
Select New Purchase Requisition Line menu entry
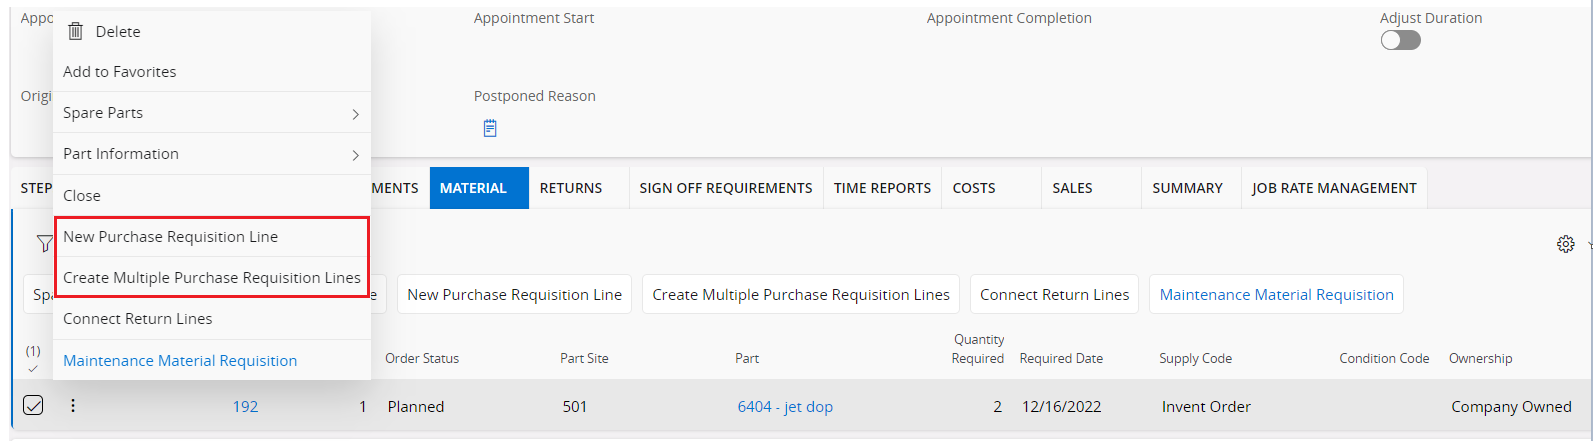coord(171,237)
